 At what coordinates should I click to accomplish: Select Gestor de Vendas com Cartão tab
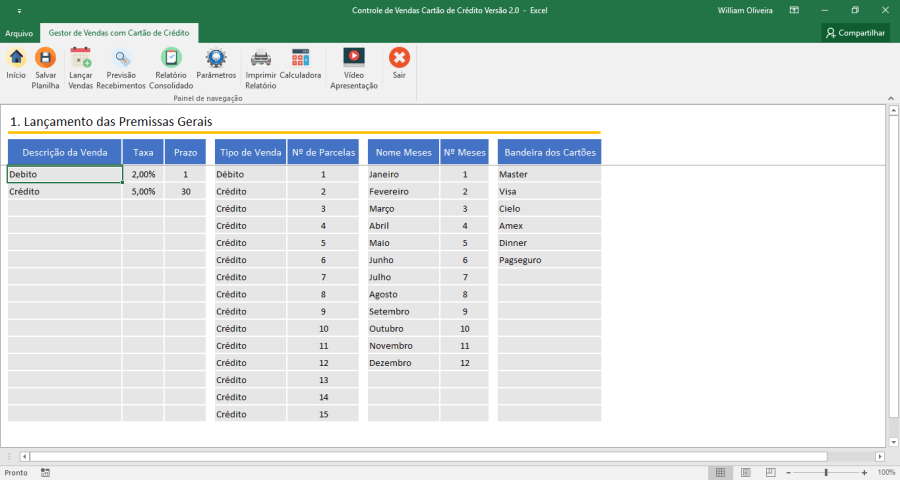click(119, 33)
